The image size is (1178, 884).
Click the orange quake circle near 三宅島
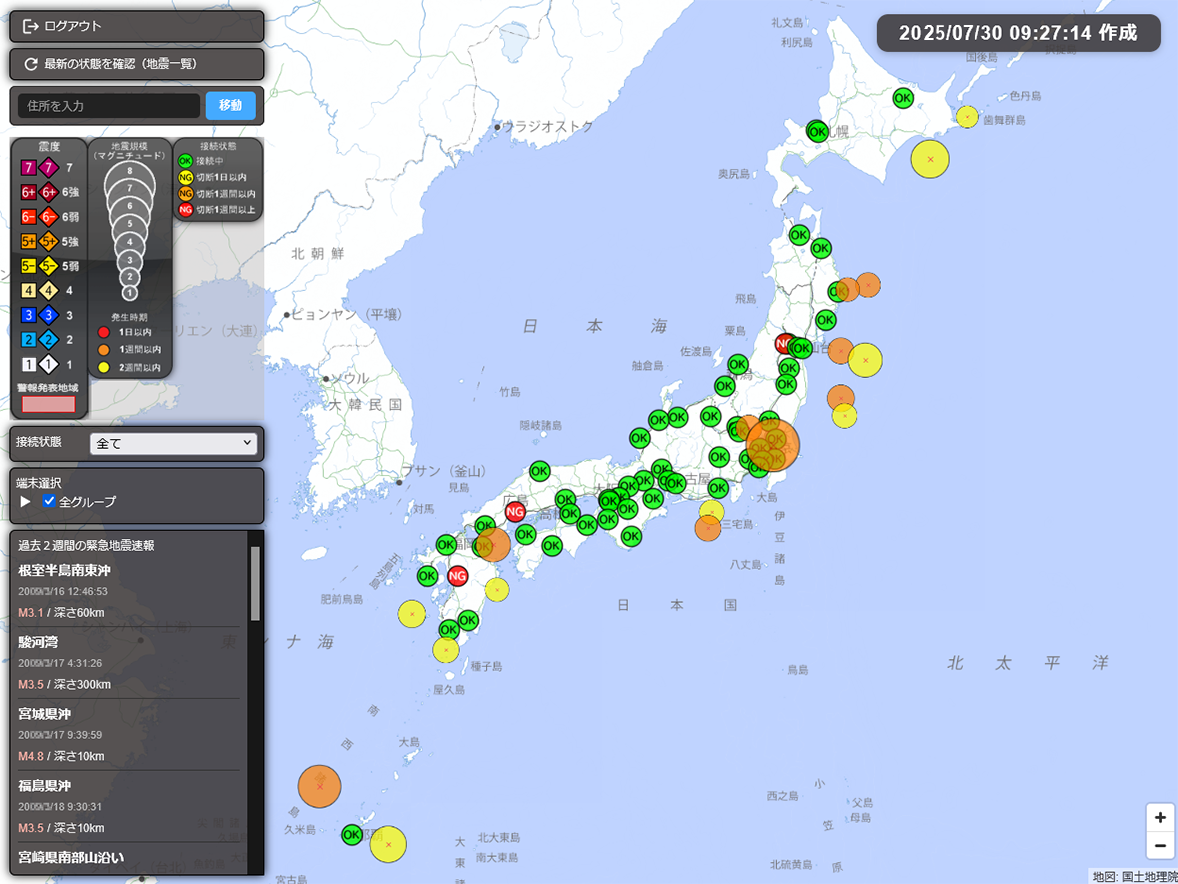(708, 528)
